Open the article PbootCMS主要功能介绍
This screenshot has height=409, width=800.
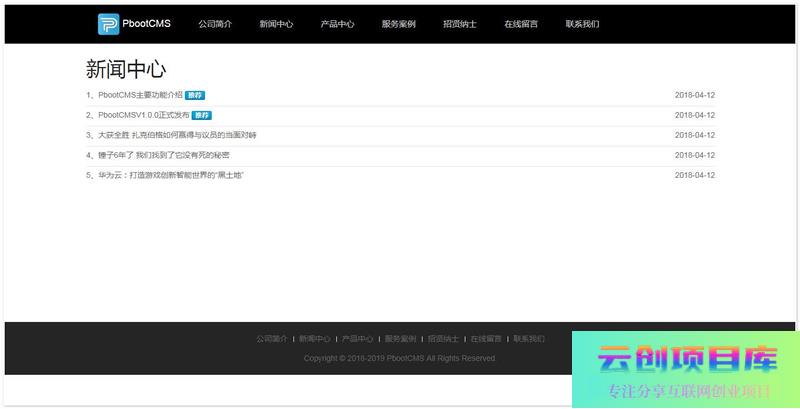coord(140,95)
